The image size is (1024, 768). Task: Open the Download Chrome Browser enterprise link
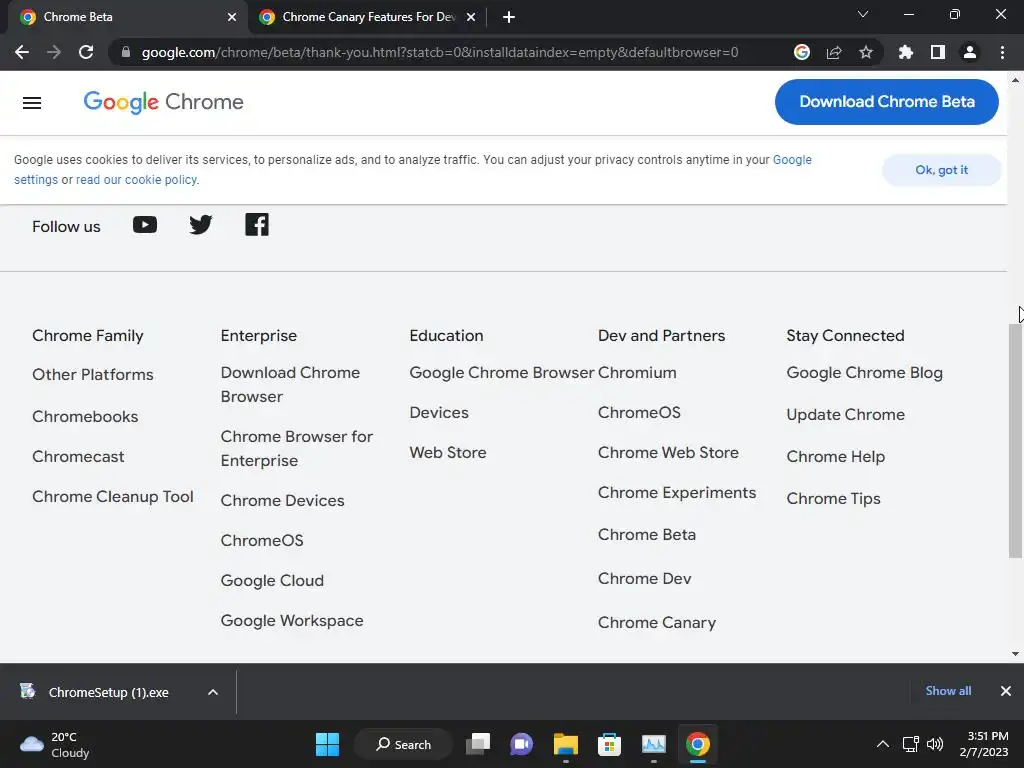click(x=290, y=385)
